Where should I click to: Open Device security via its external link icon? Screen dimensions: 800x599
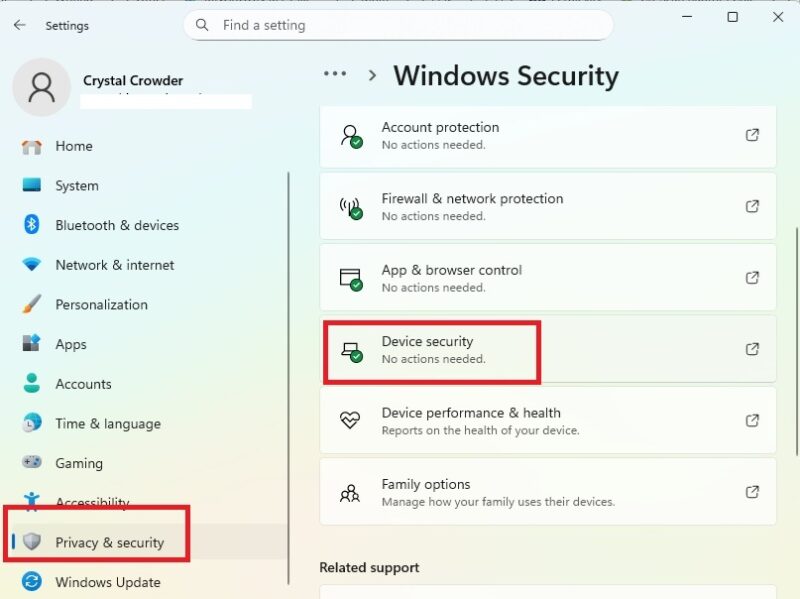tap(752, 350)
